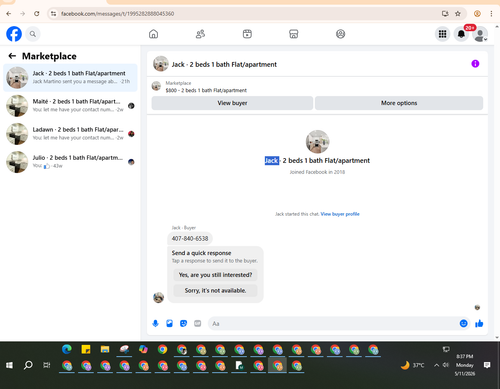Select the Ladawn conversation in list
The image size is (500, 389).
[70, 134]
